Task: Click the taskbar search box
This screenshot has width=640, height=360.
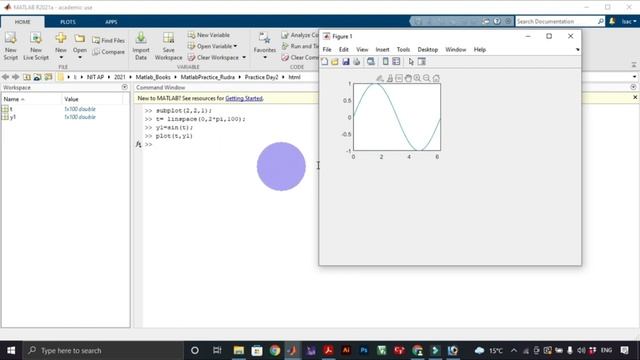Action: 103,350
